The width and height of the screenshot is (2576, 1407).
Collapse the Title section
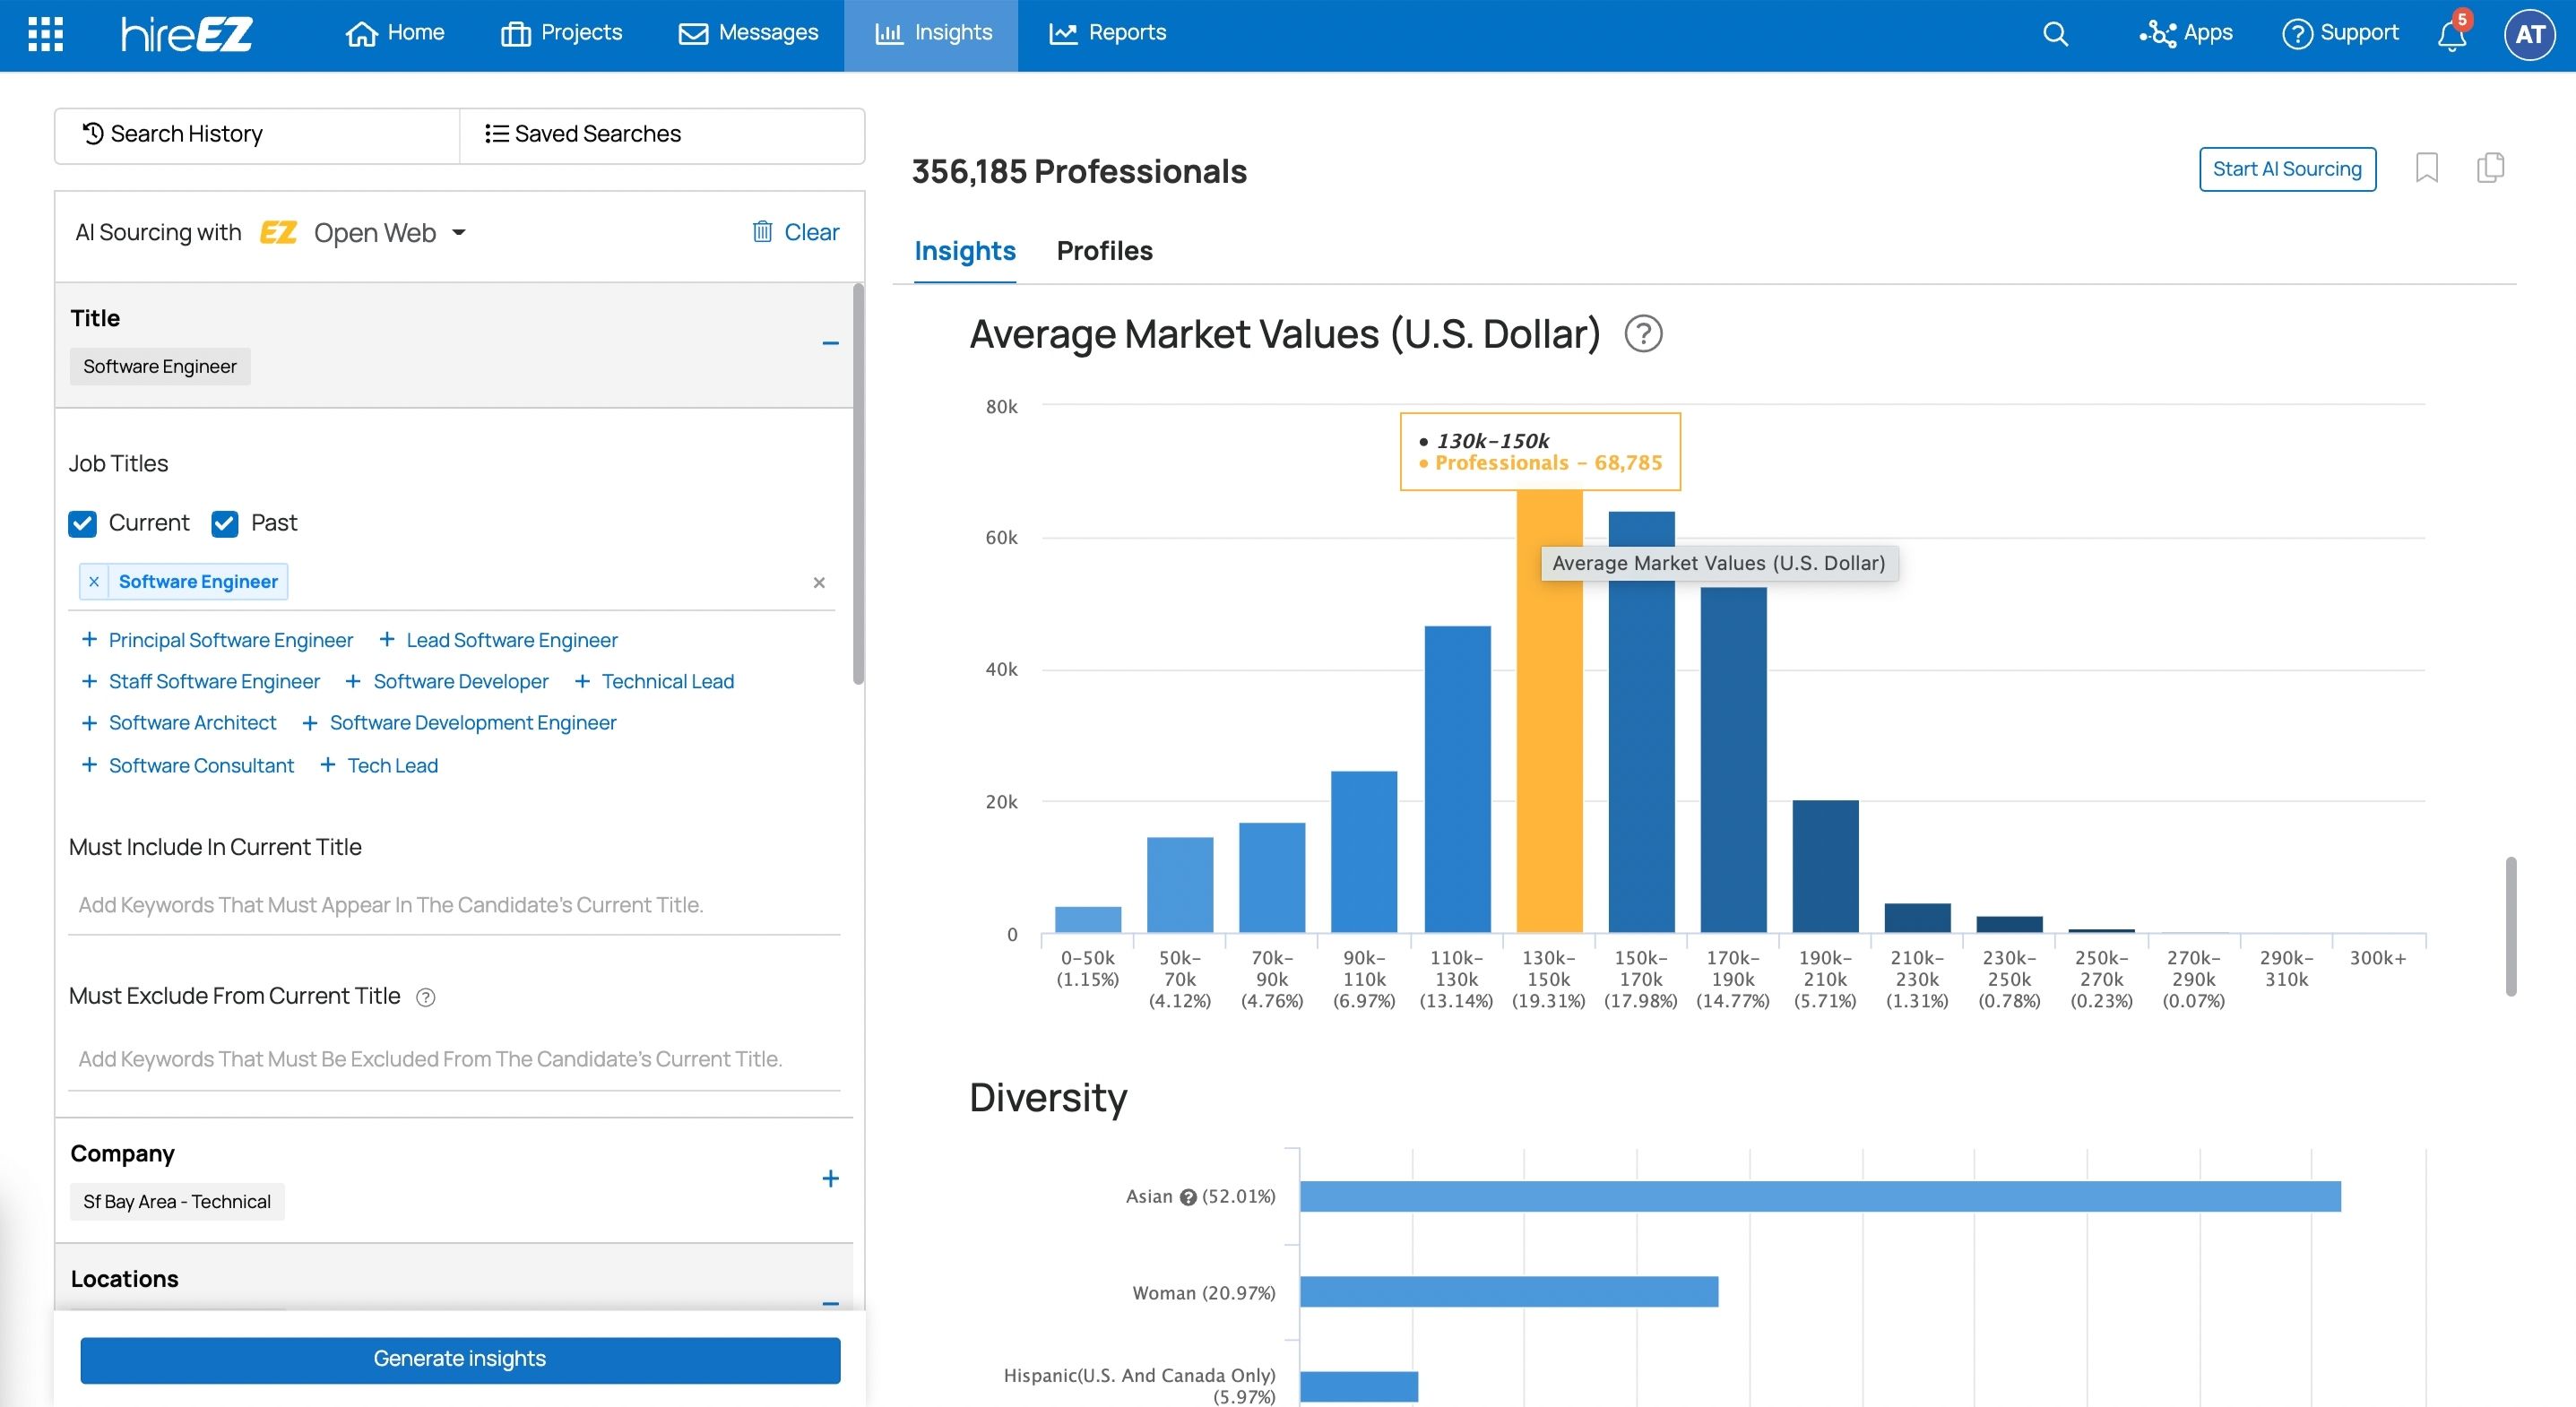click(829, 343)
